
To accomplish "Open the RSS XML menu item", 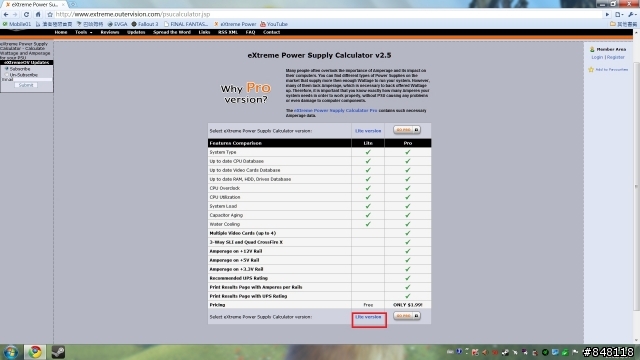I will (x=227, y=32).
